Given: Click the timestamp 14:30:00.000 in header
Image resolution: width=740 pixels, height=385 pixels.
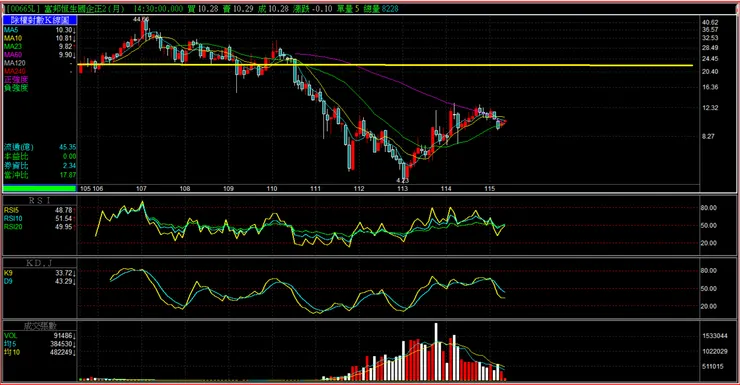Looking at the screenshot, I should [x=158, y=8].
